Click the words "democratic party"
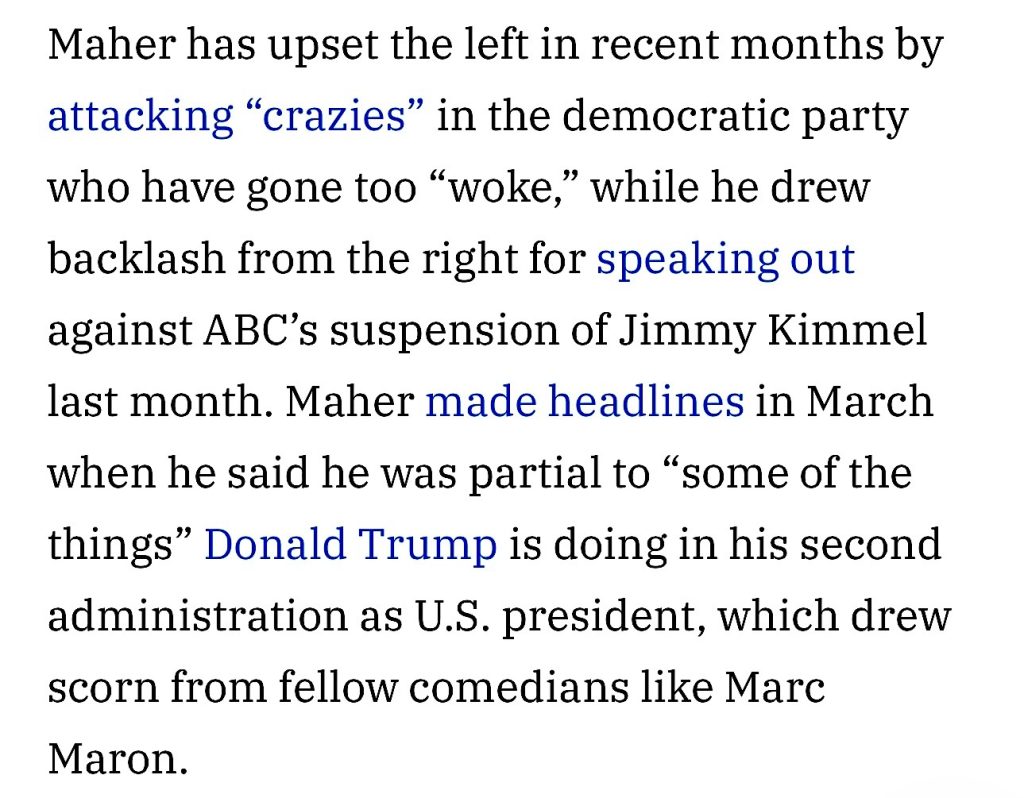The width and height of the screenshot is (1024, 798). click(735, 117)
